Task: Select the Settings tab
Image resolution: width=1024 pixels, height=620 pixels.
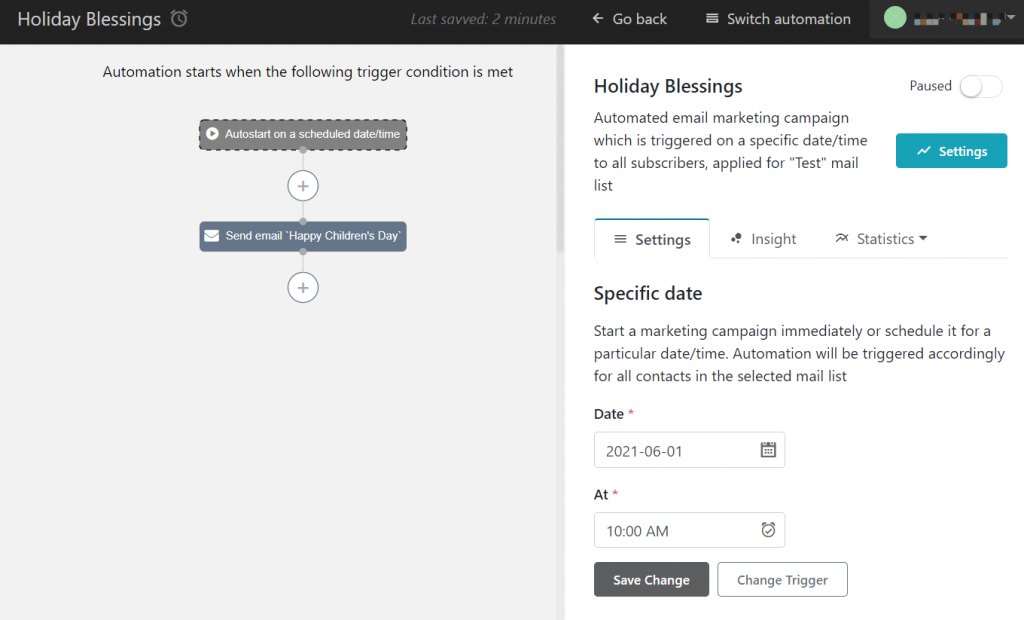Action: [651, 238]
